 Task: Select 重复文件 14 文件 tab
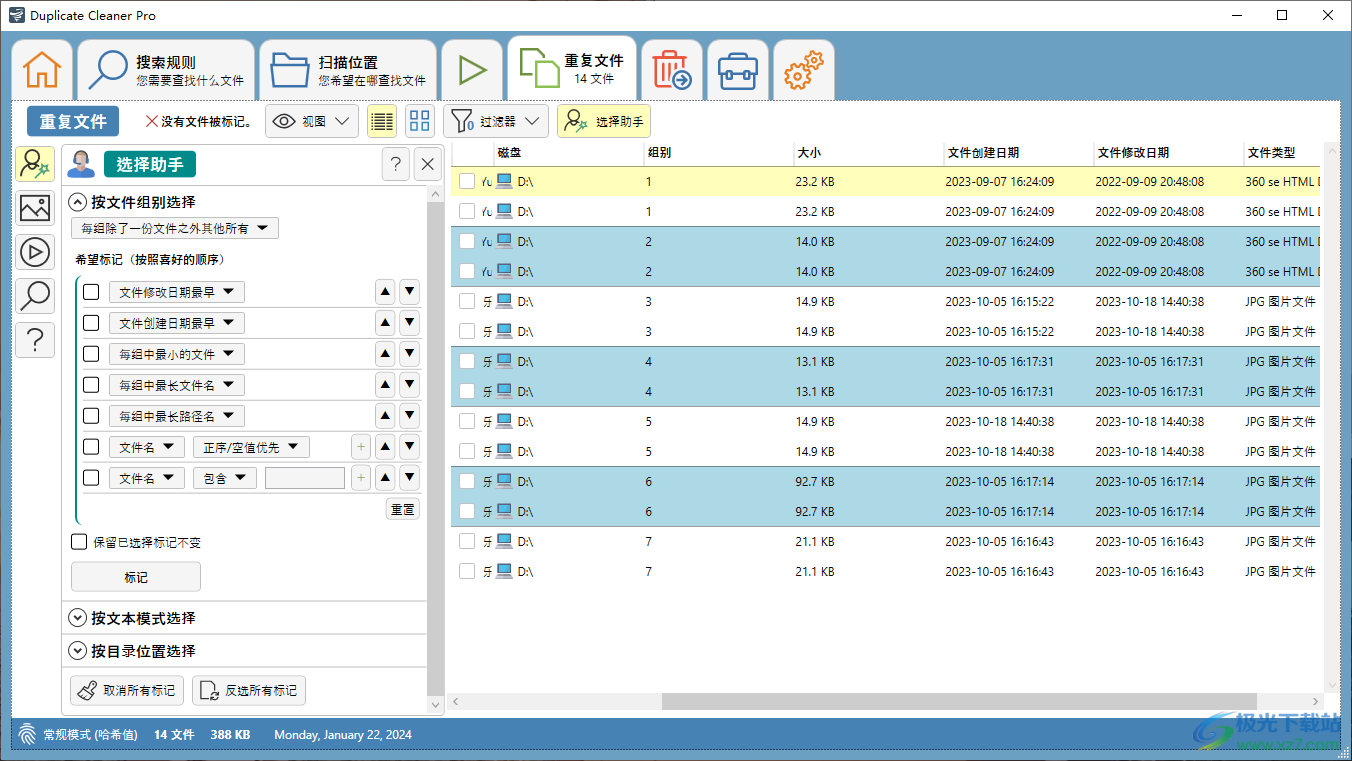(572, 68)
